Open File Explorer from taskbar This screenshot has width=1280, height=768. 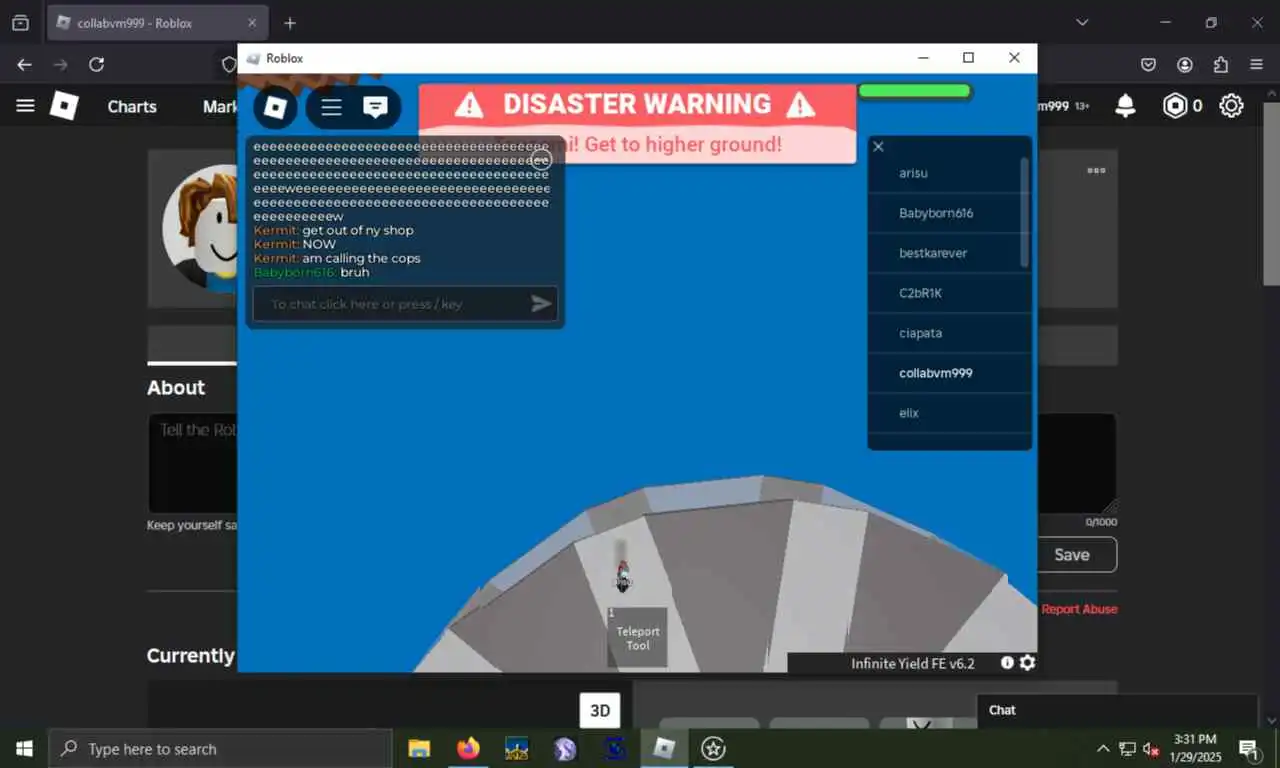click(419, 748)
